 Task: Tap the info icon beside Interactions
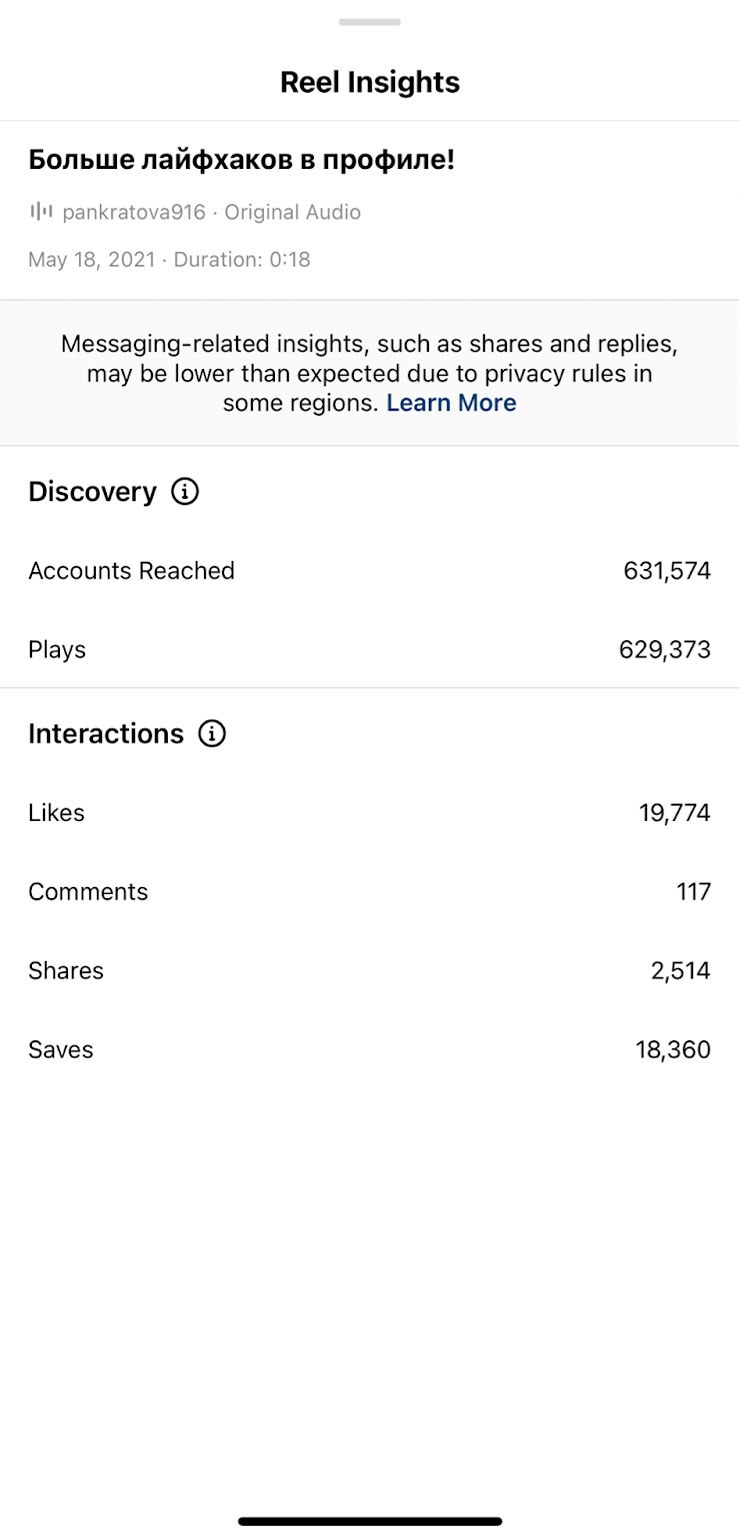212,734
